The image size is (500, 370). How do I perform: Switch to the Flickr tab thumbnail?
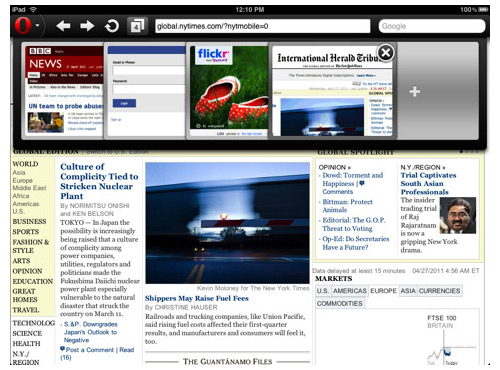click(x=229, y=91)
